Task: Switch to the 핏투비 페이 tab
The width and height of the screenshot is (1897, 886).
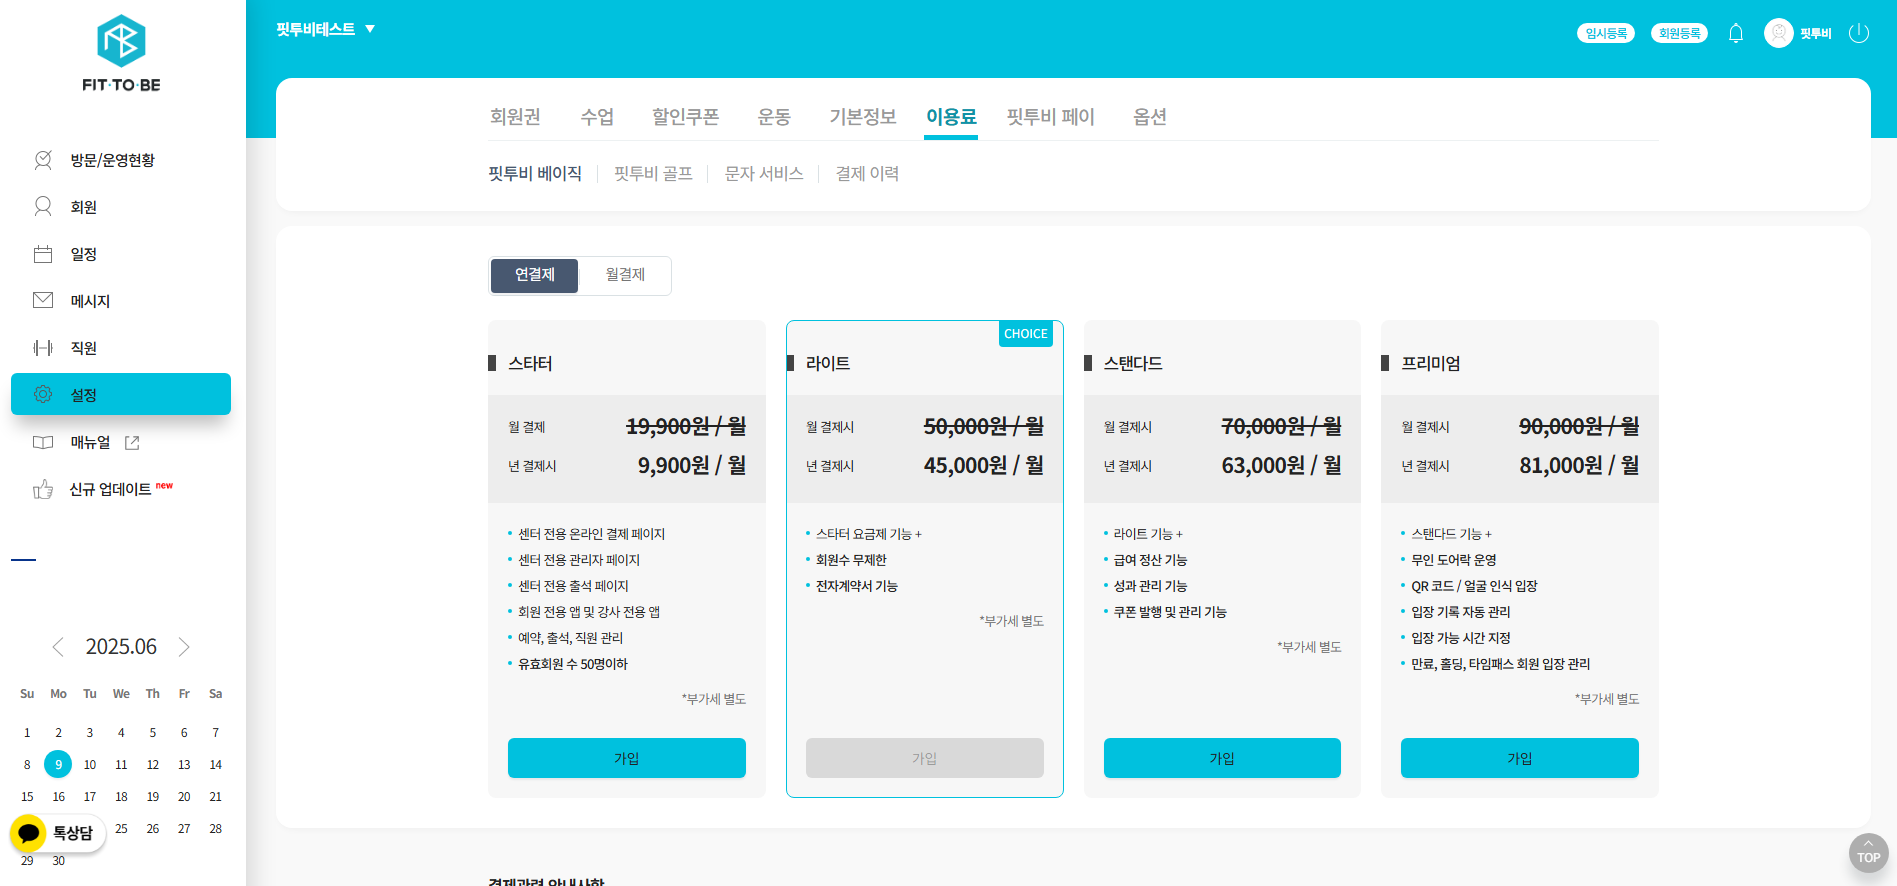Action: click(1050, 117)
